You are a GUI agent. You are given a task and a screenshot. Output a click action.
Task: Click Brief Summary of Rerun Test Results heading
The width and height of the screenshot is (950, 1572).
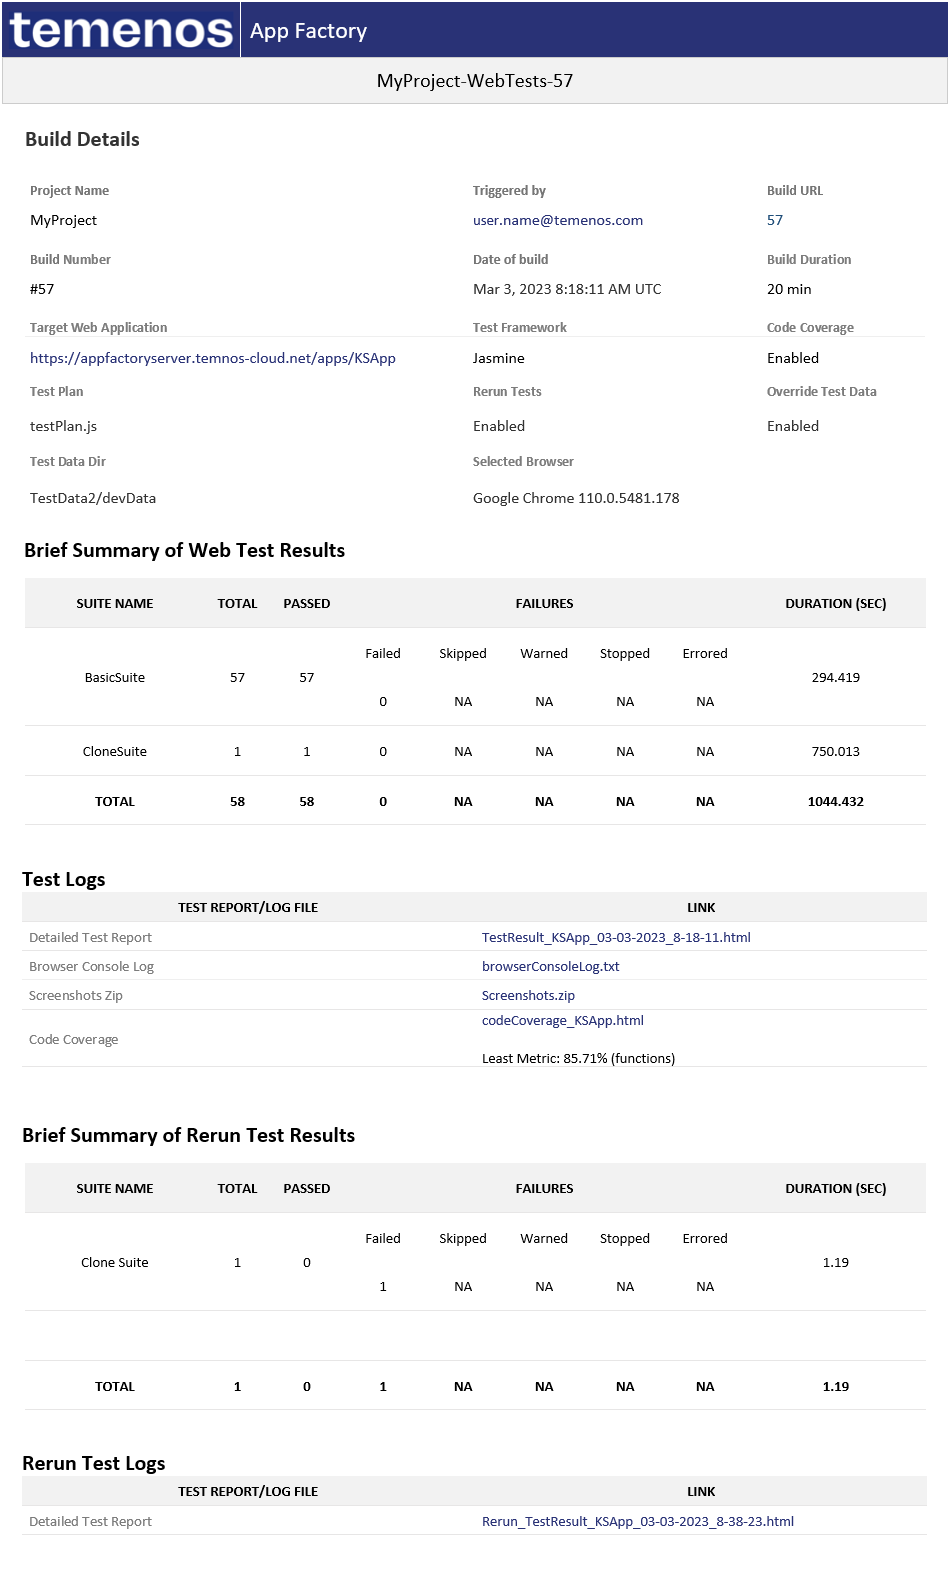click(x=189, y=1136)
